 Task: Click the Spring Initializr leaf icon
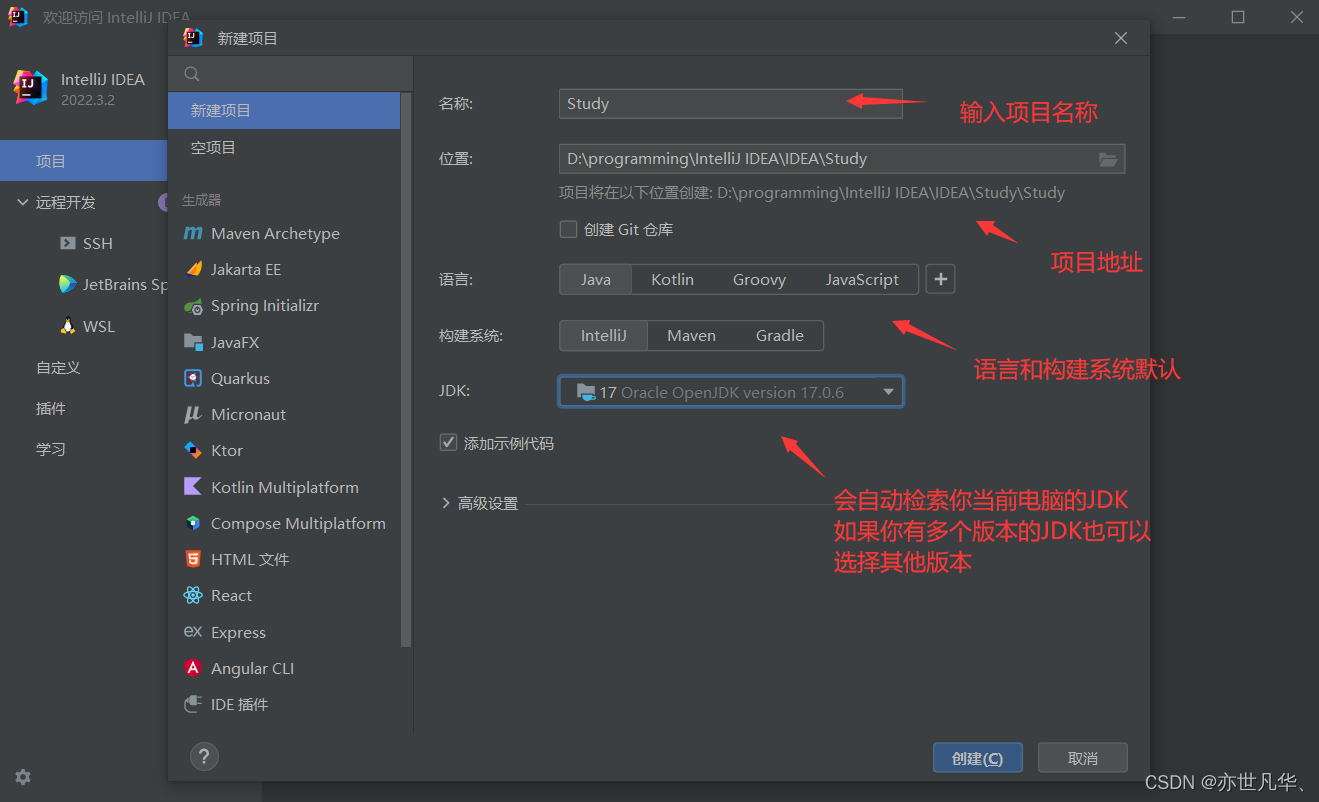click(193, 306)
